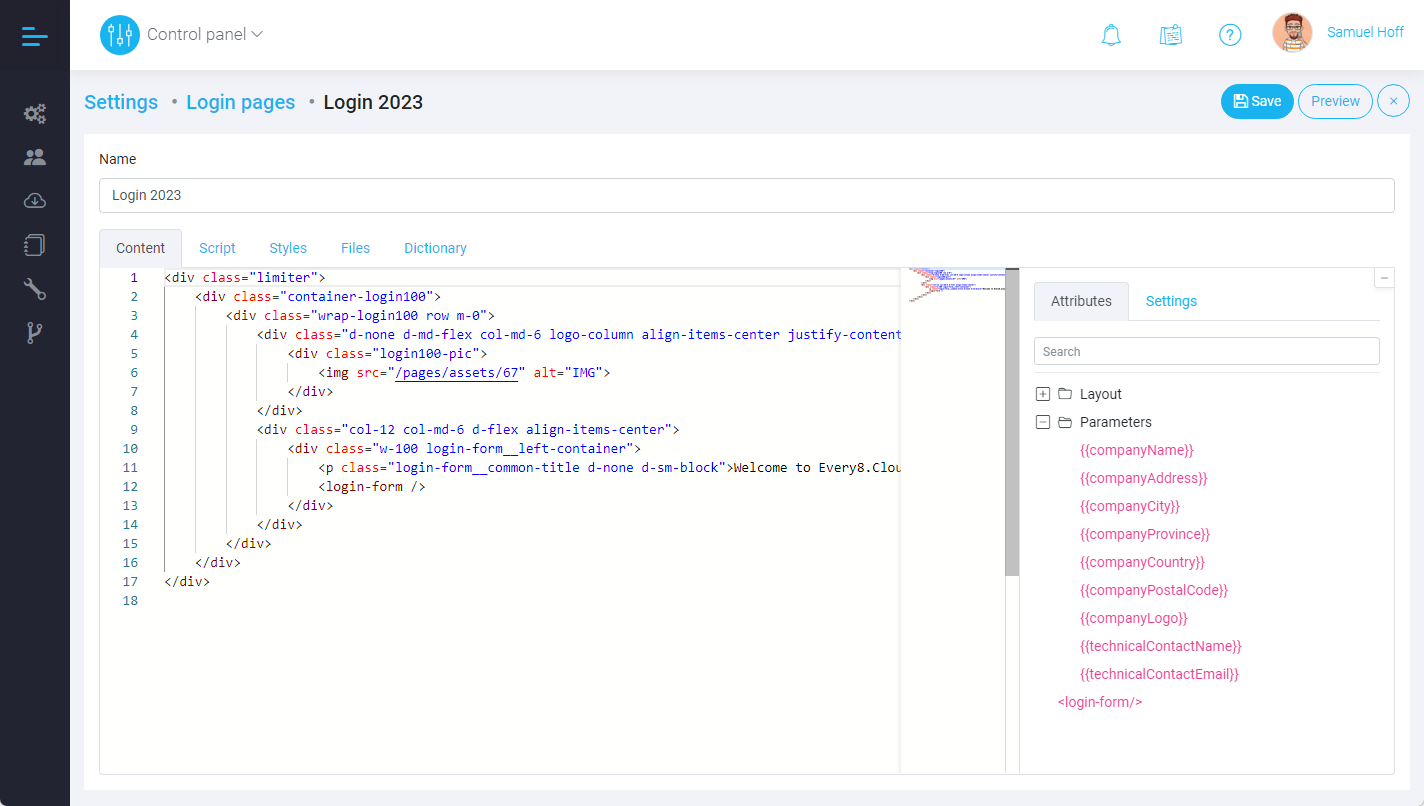Open the git branch sidebar icon
The height and width of the screenshot is (806, 1424).
(x=35, y=334)
